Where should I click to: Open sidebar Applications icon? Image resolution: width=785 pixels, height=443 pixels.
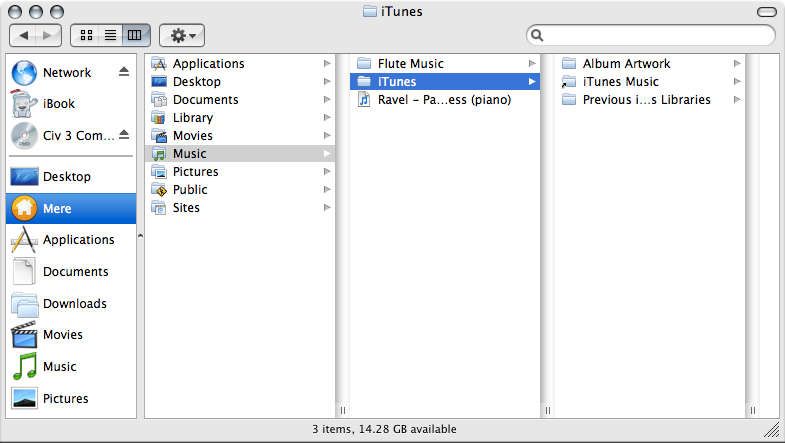pyautogui.click(x=24, y=240)
